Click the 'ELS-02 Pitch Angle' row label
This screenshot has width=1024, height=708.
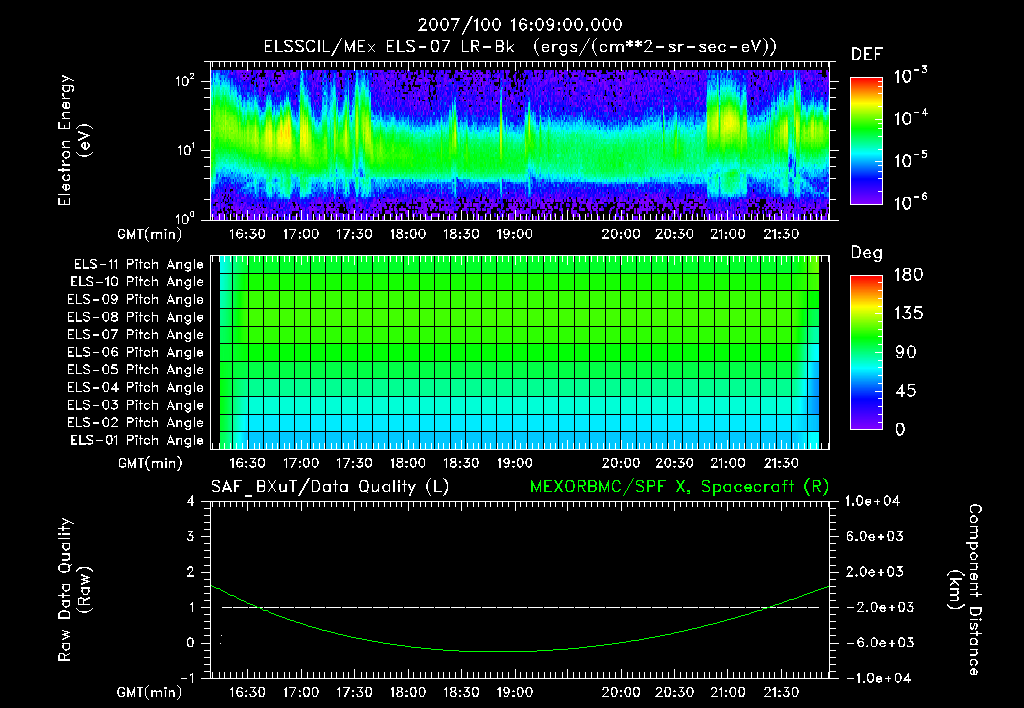[x=135, y=423]
